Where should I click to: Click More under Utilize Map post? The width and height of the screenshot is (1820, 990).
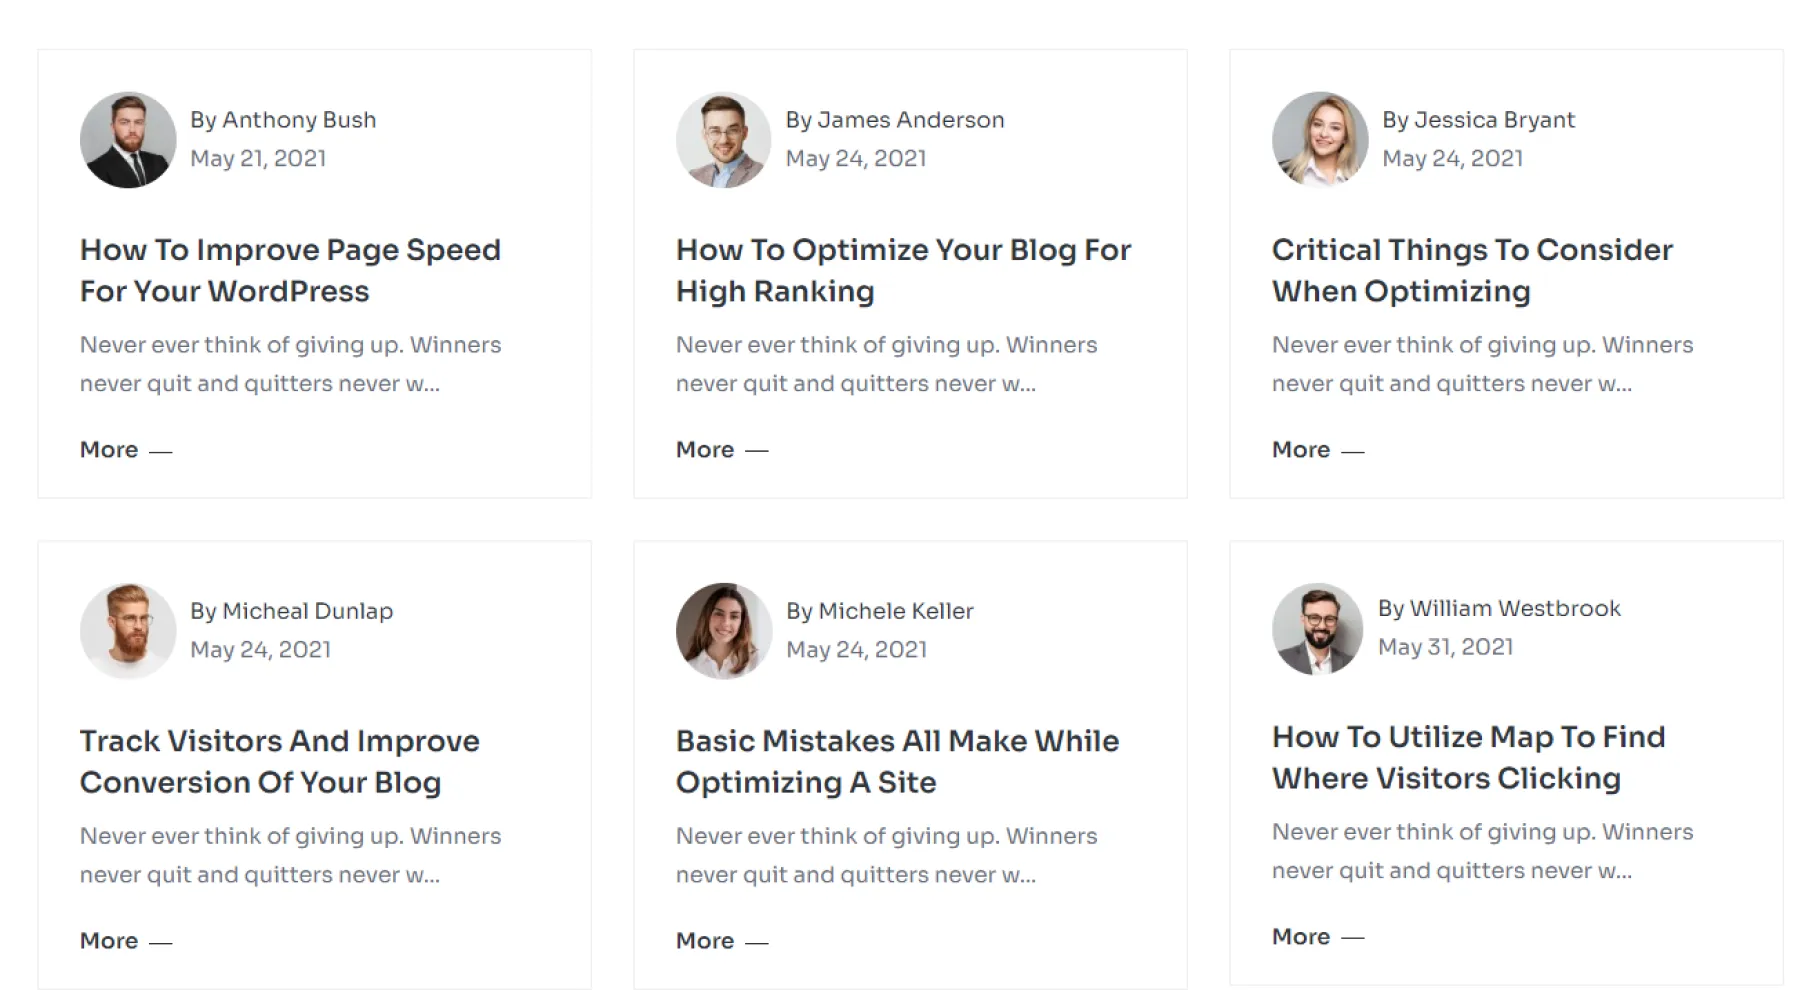tap(1318, 937)
